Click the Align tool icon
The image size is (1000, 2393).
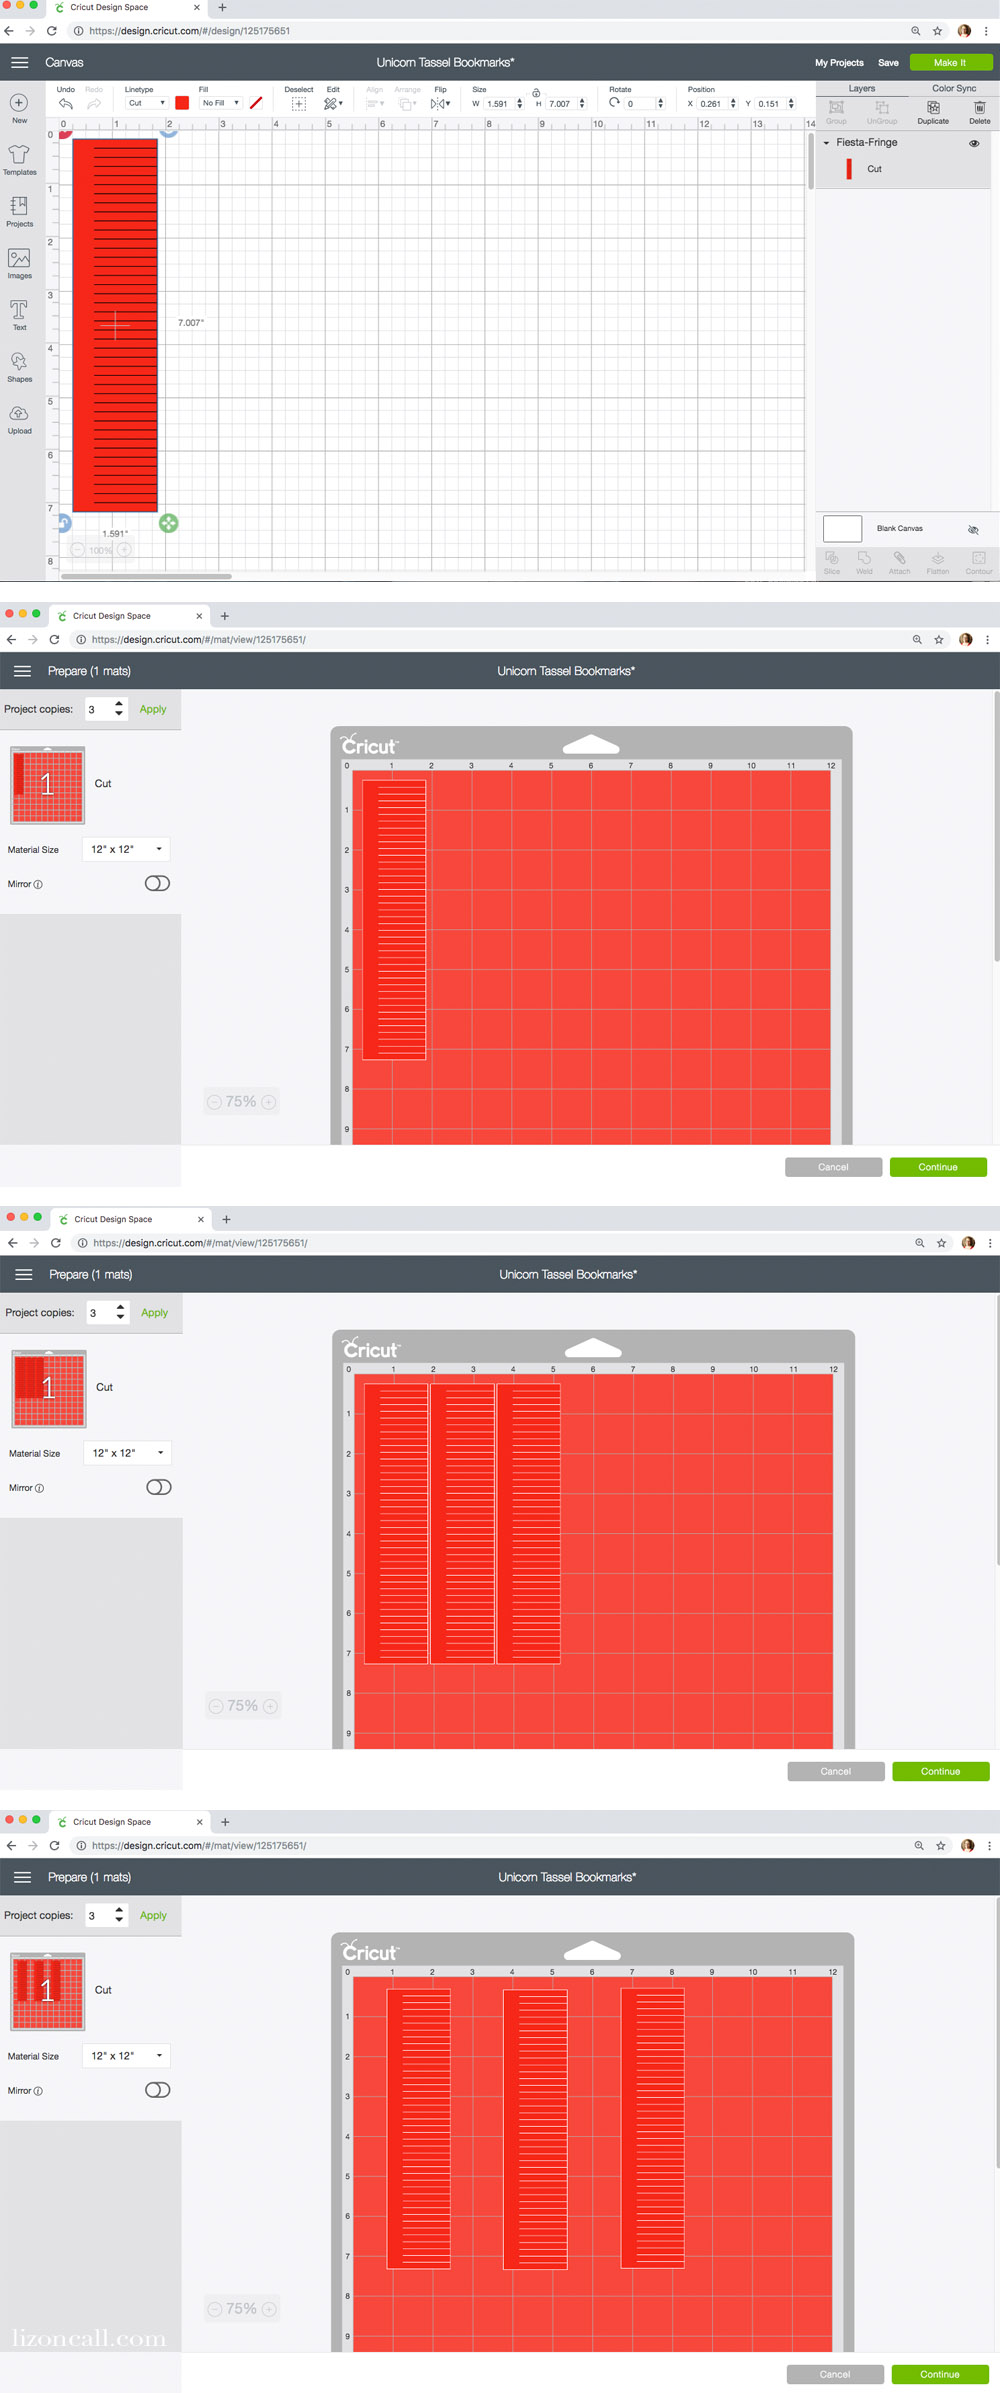374,103
